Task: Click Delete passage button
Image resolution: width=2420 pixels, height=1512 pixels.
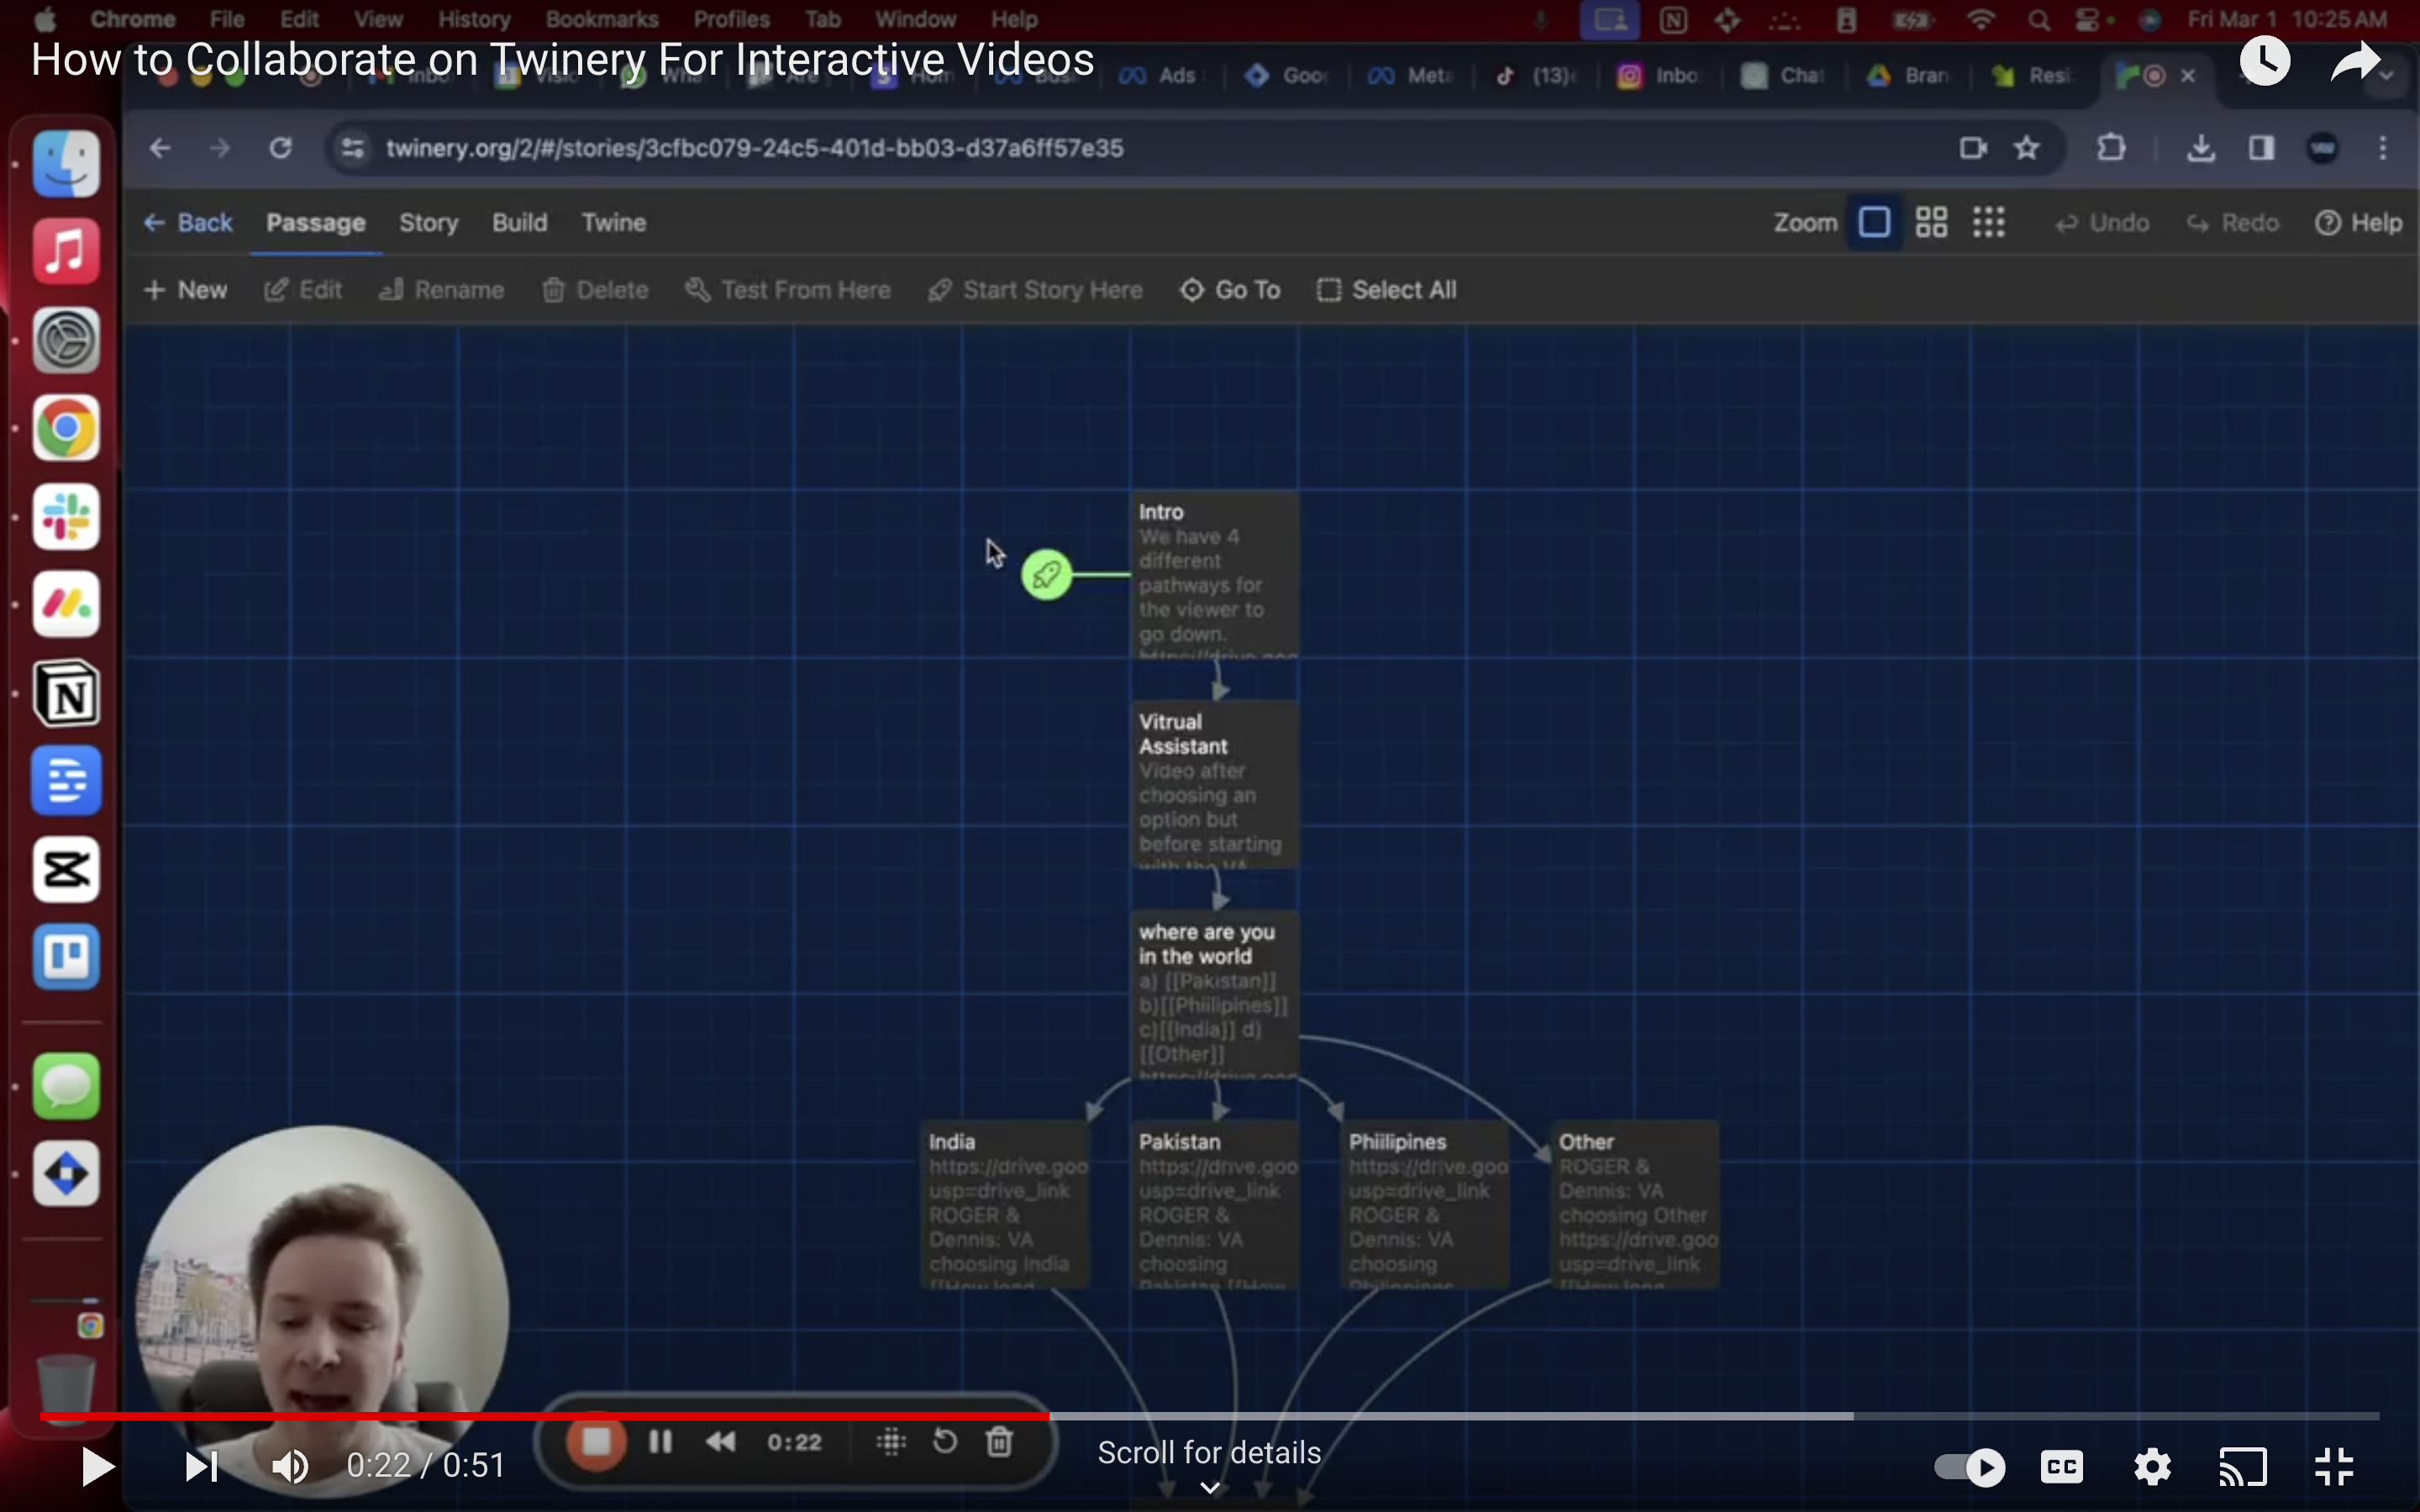Action: [x=595, y=290]
